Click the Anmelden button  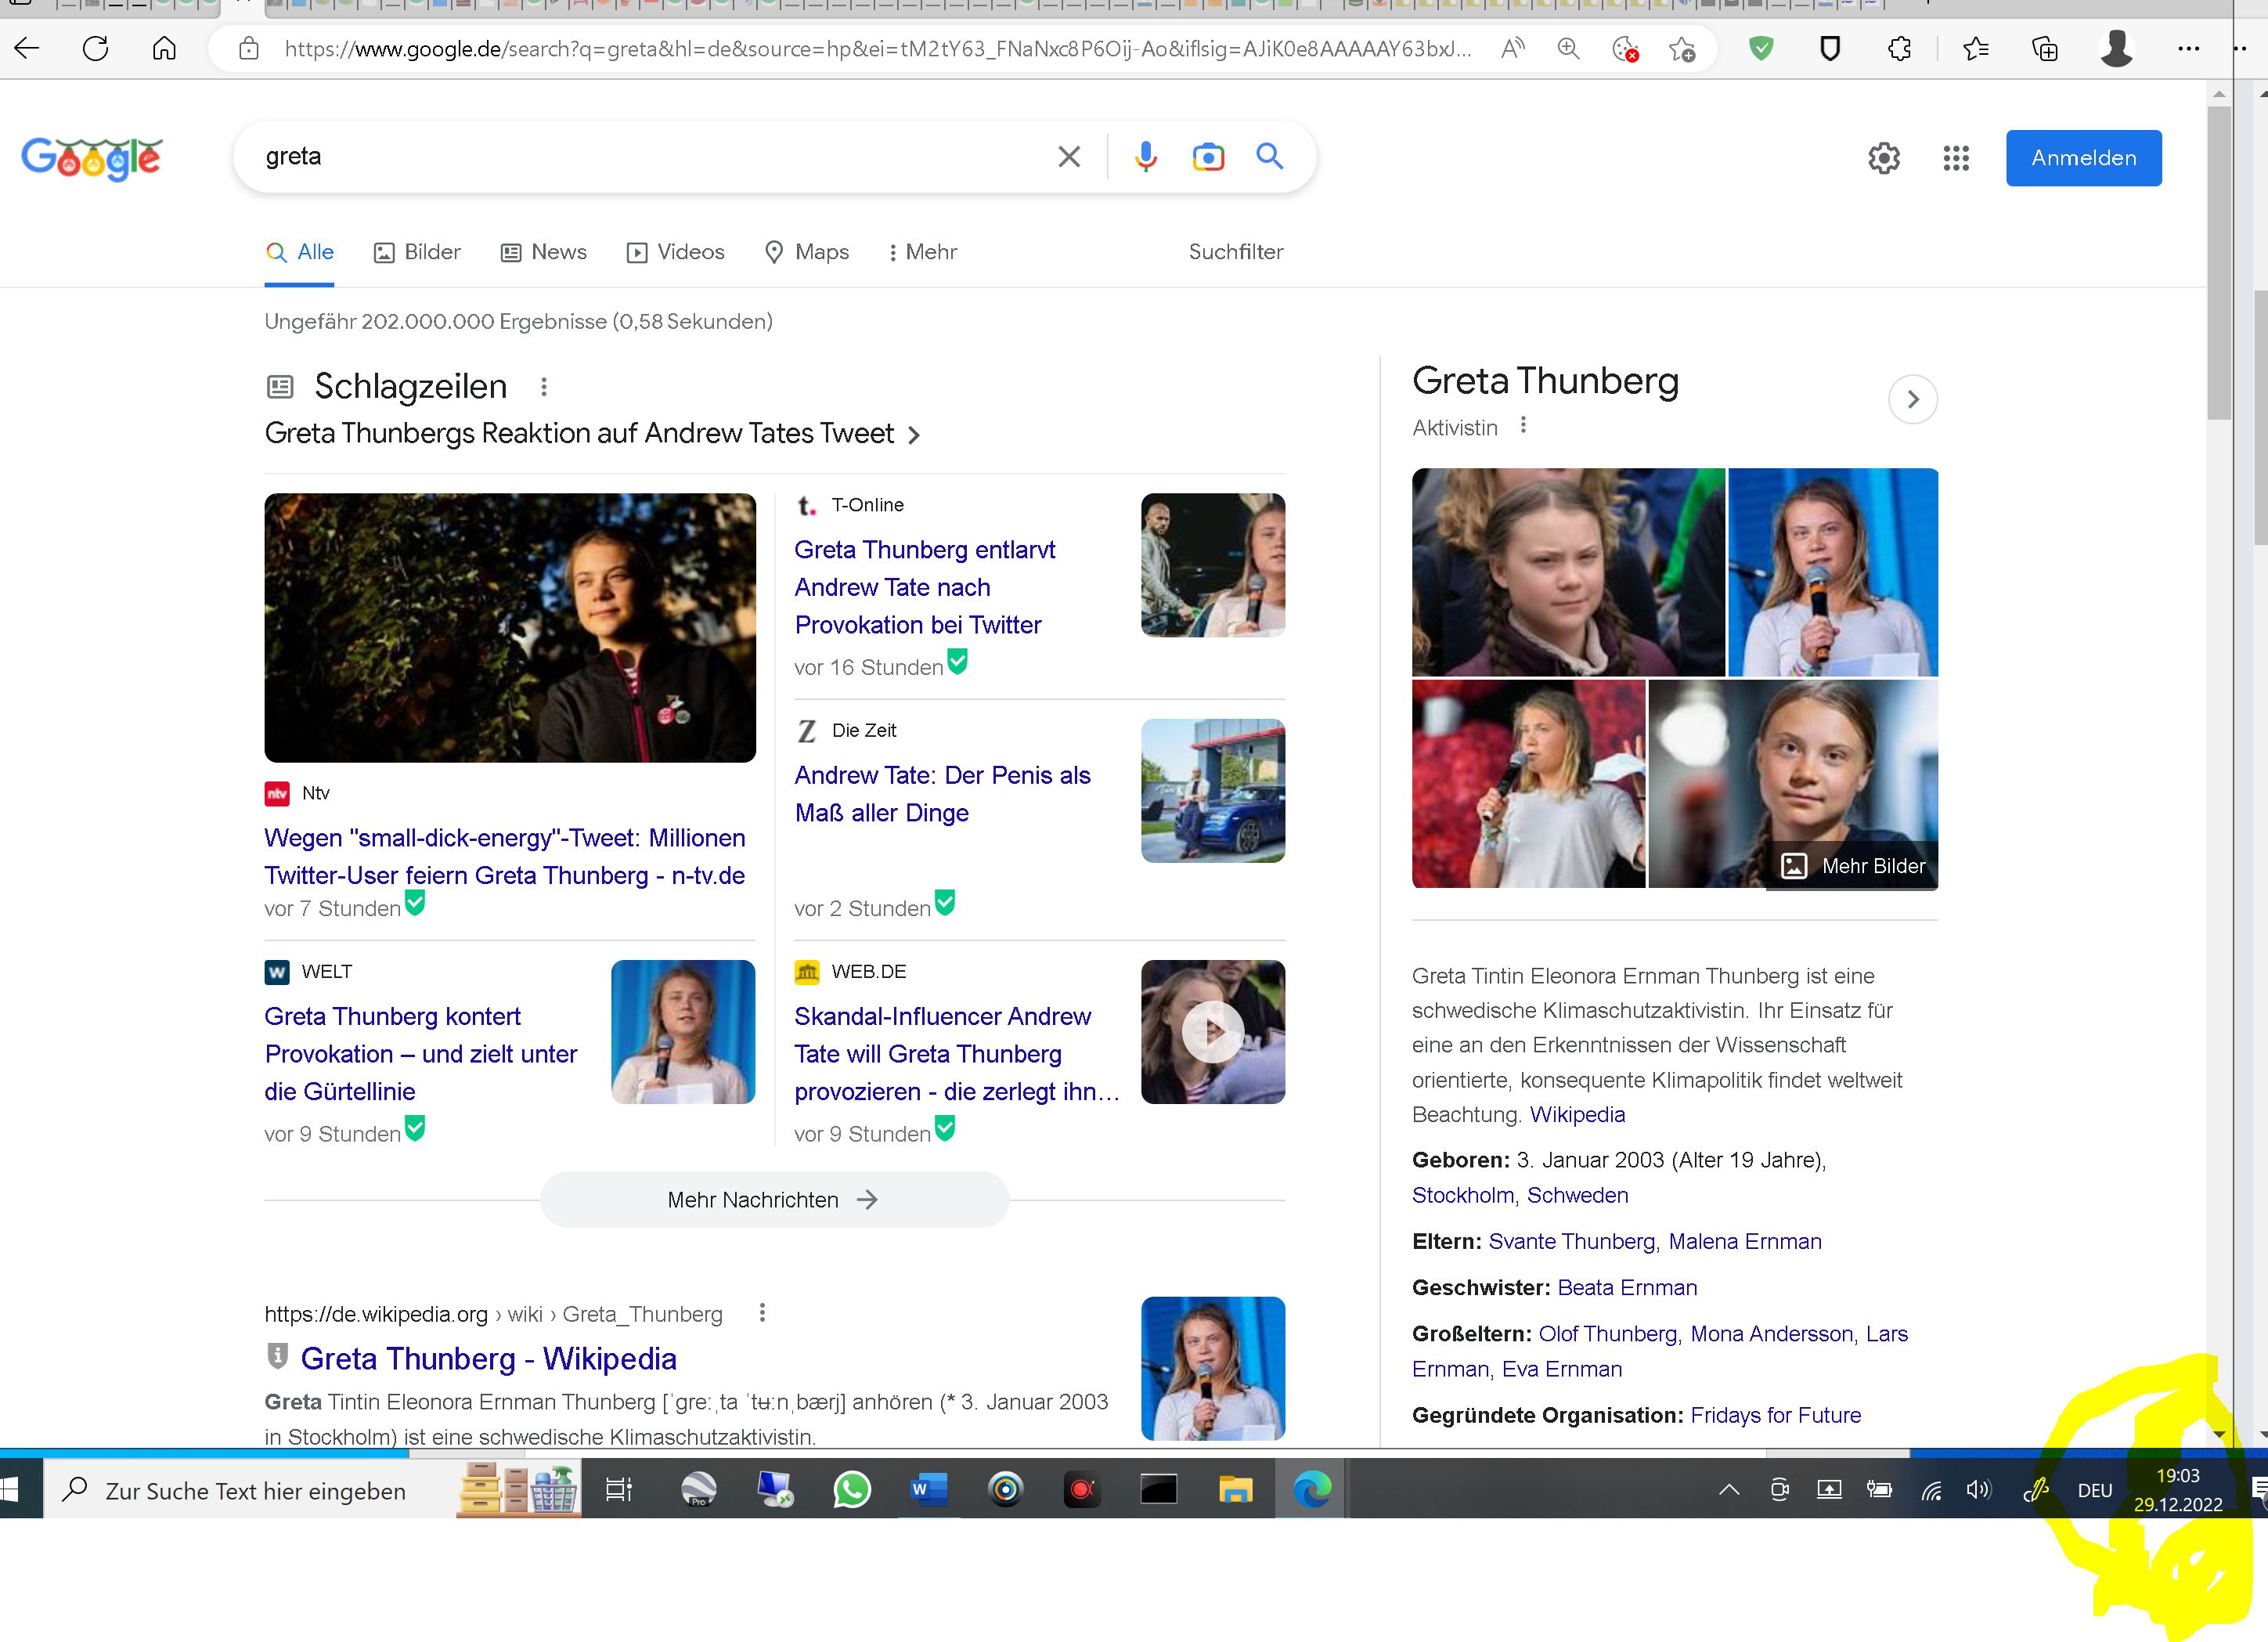click(x=2083, y=158)
